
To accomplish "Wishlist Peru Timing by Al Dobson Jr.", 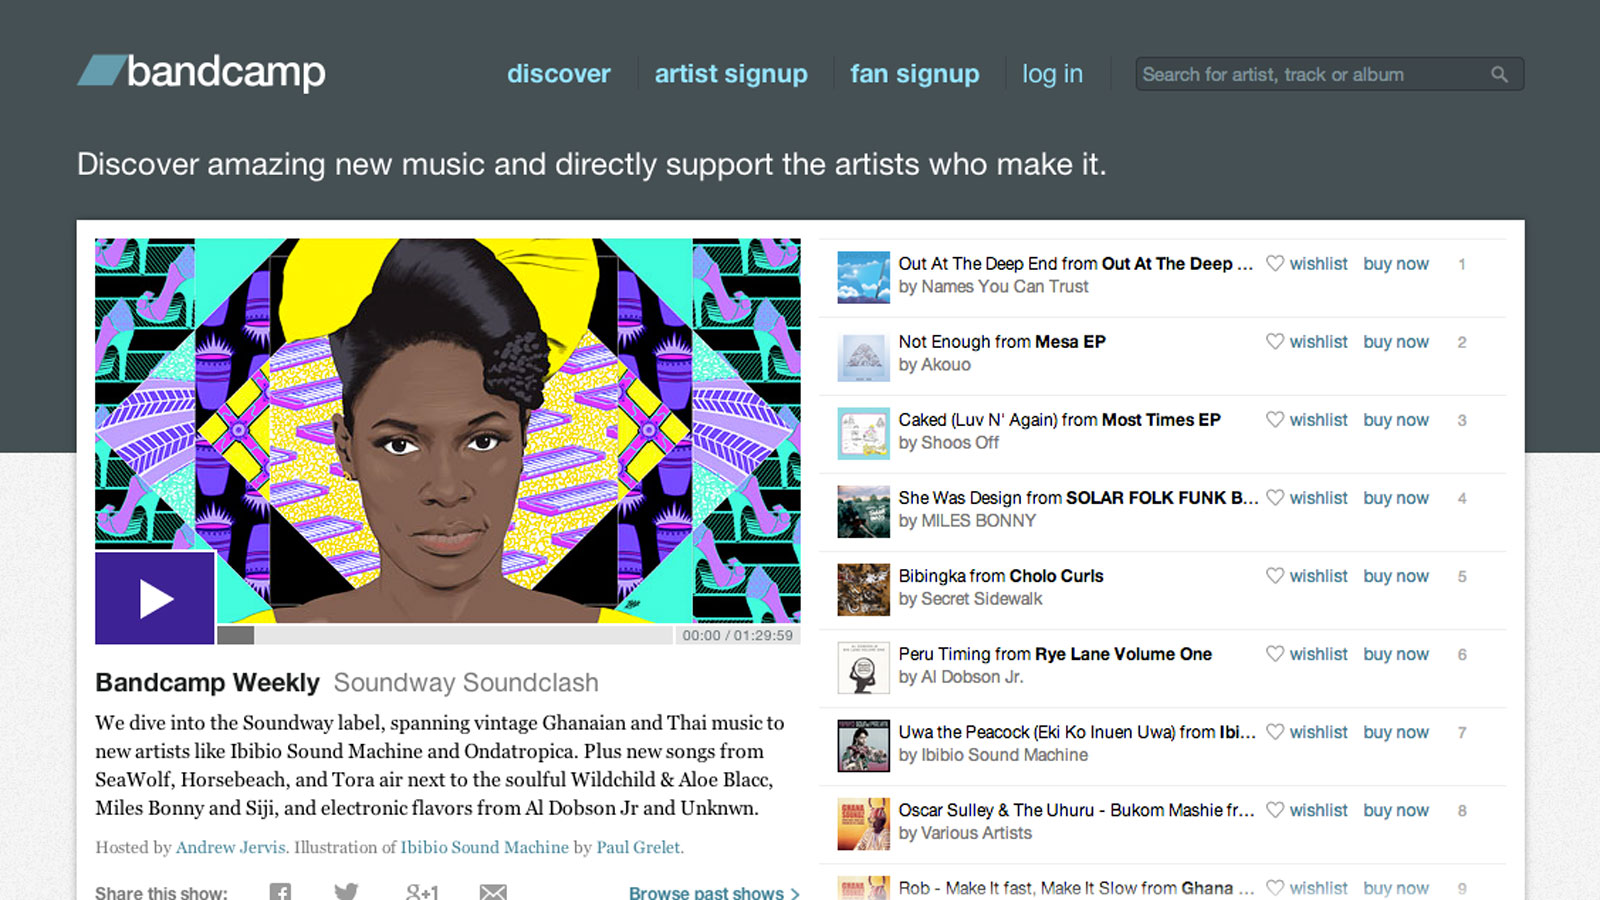I will 1307,654.
